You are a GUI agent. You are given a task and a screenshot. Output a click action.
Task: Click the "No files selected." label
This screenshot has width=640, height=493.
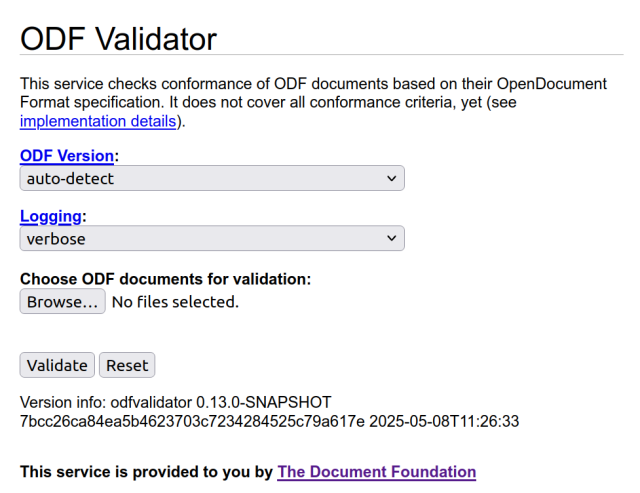[175, 302]
